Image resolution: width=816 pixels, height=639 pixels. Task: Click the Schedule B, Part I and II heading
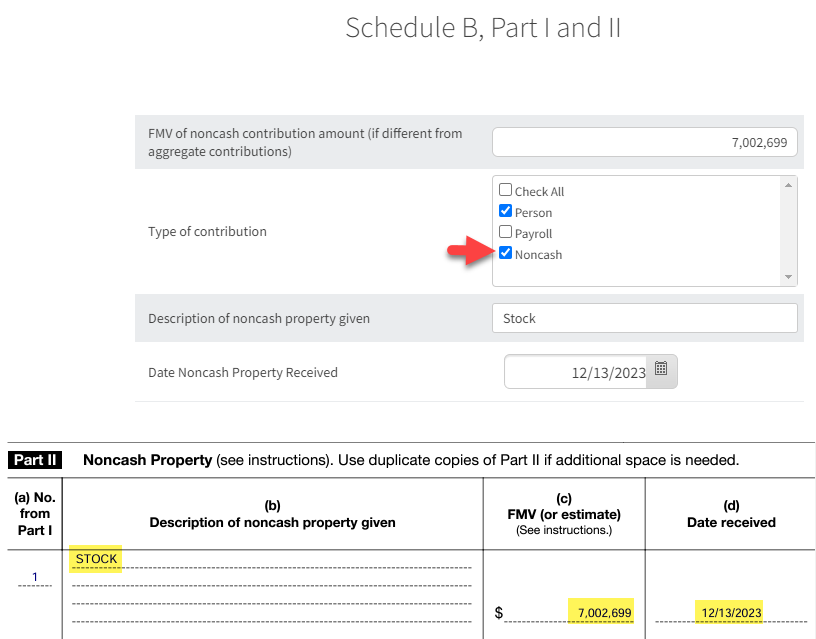click(x=483, y=28)
